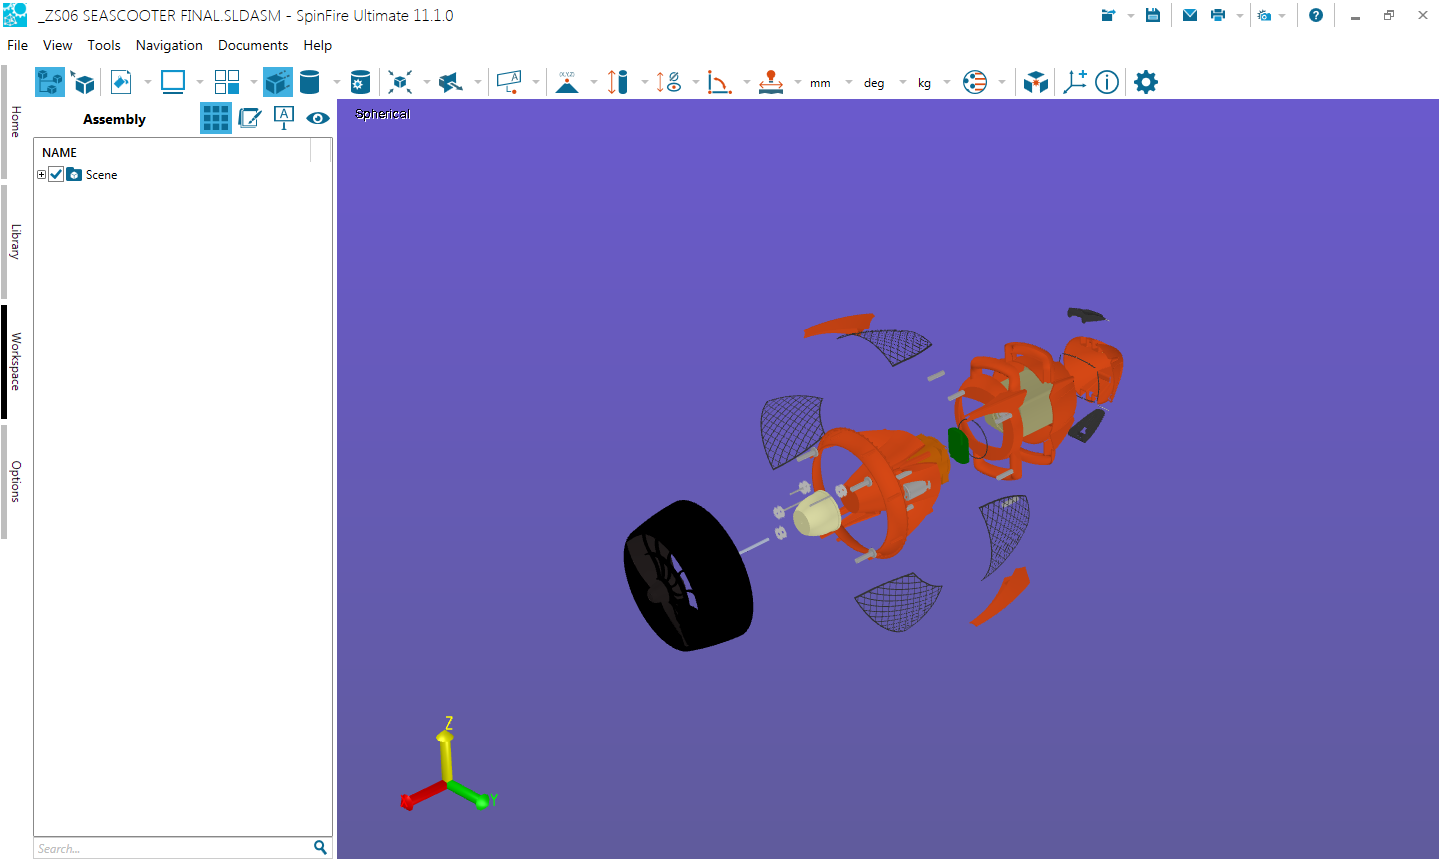Click the assembly tree structure icon
The image size is (1440, 860).
(49, 82)
